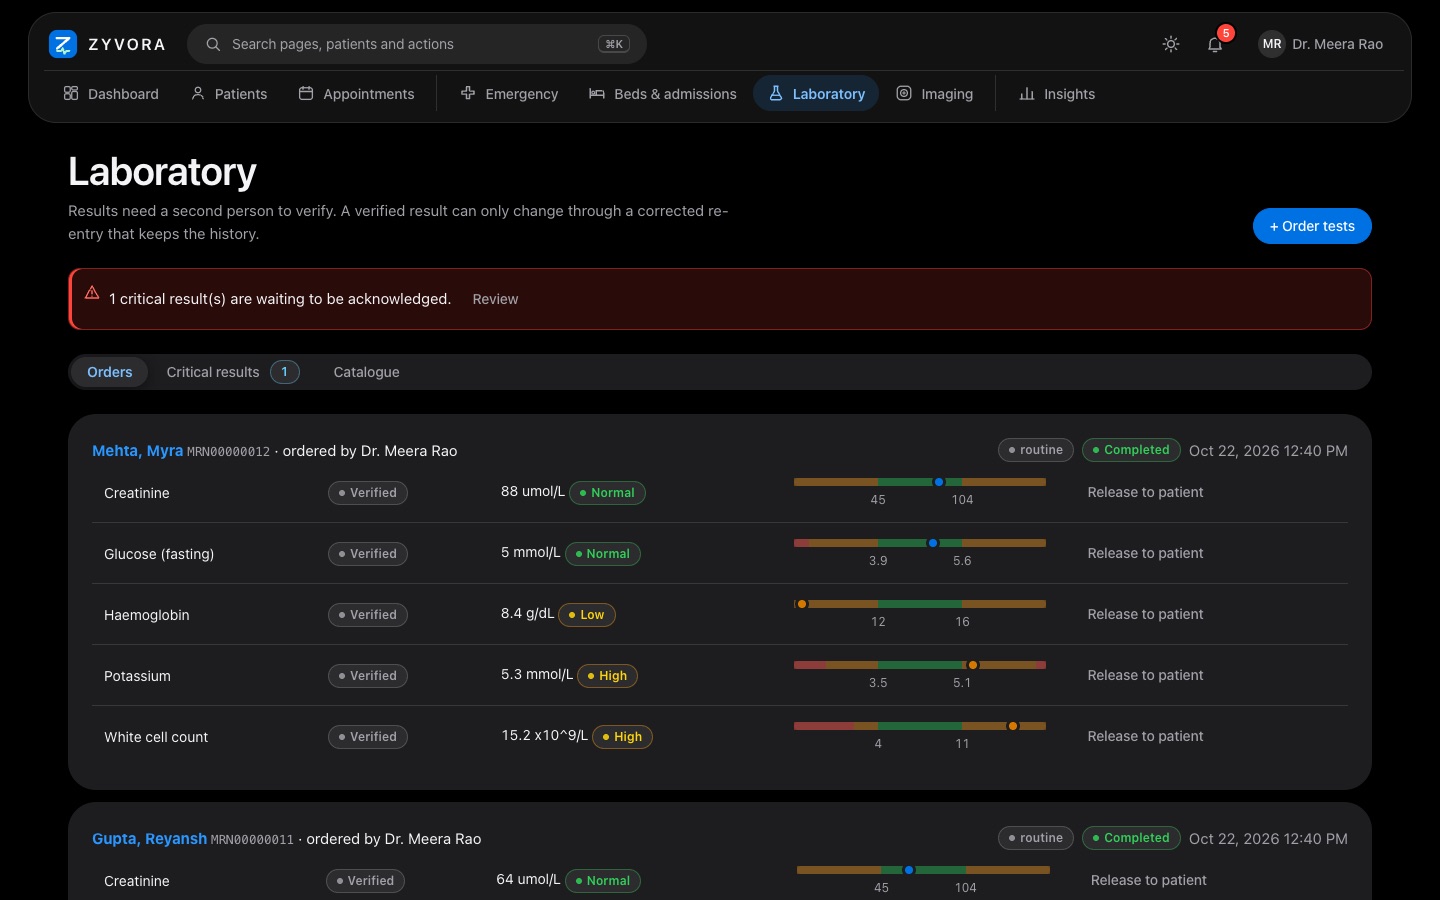Toggle the light/dark theme sun icon

[1171, 44]
